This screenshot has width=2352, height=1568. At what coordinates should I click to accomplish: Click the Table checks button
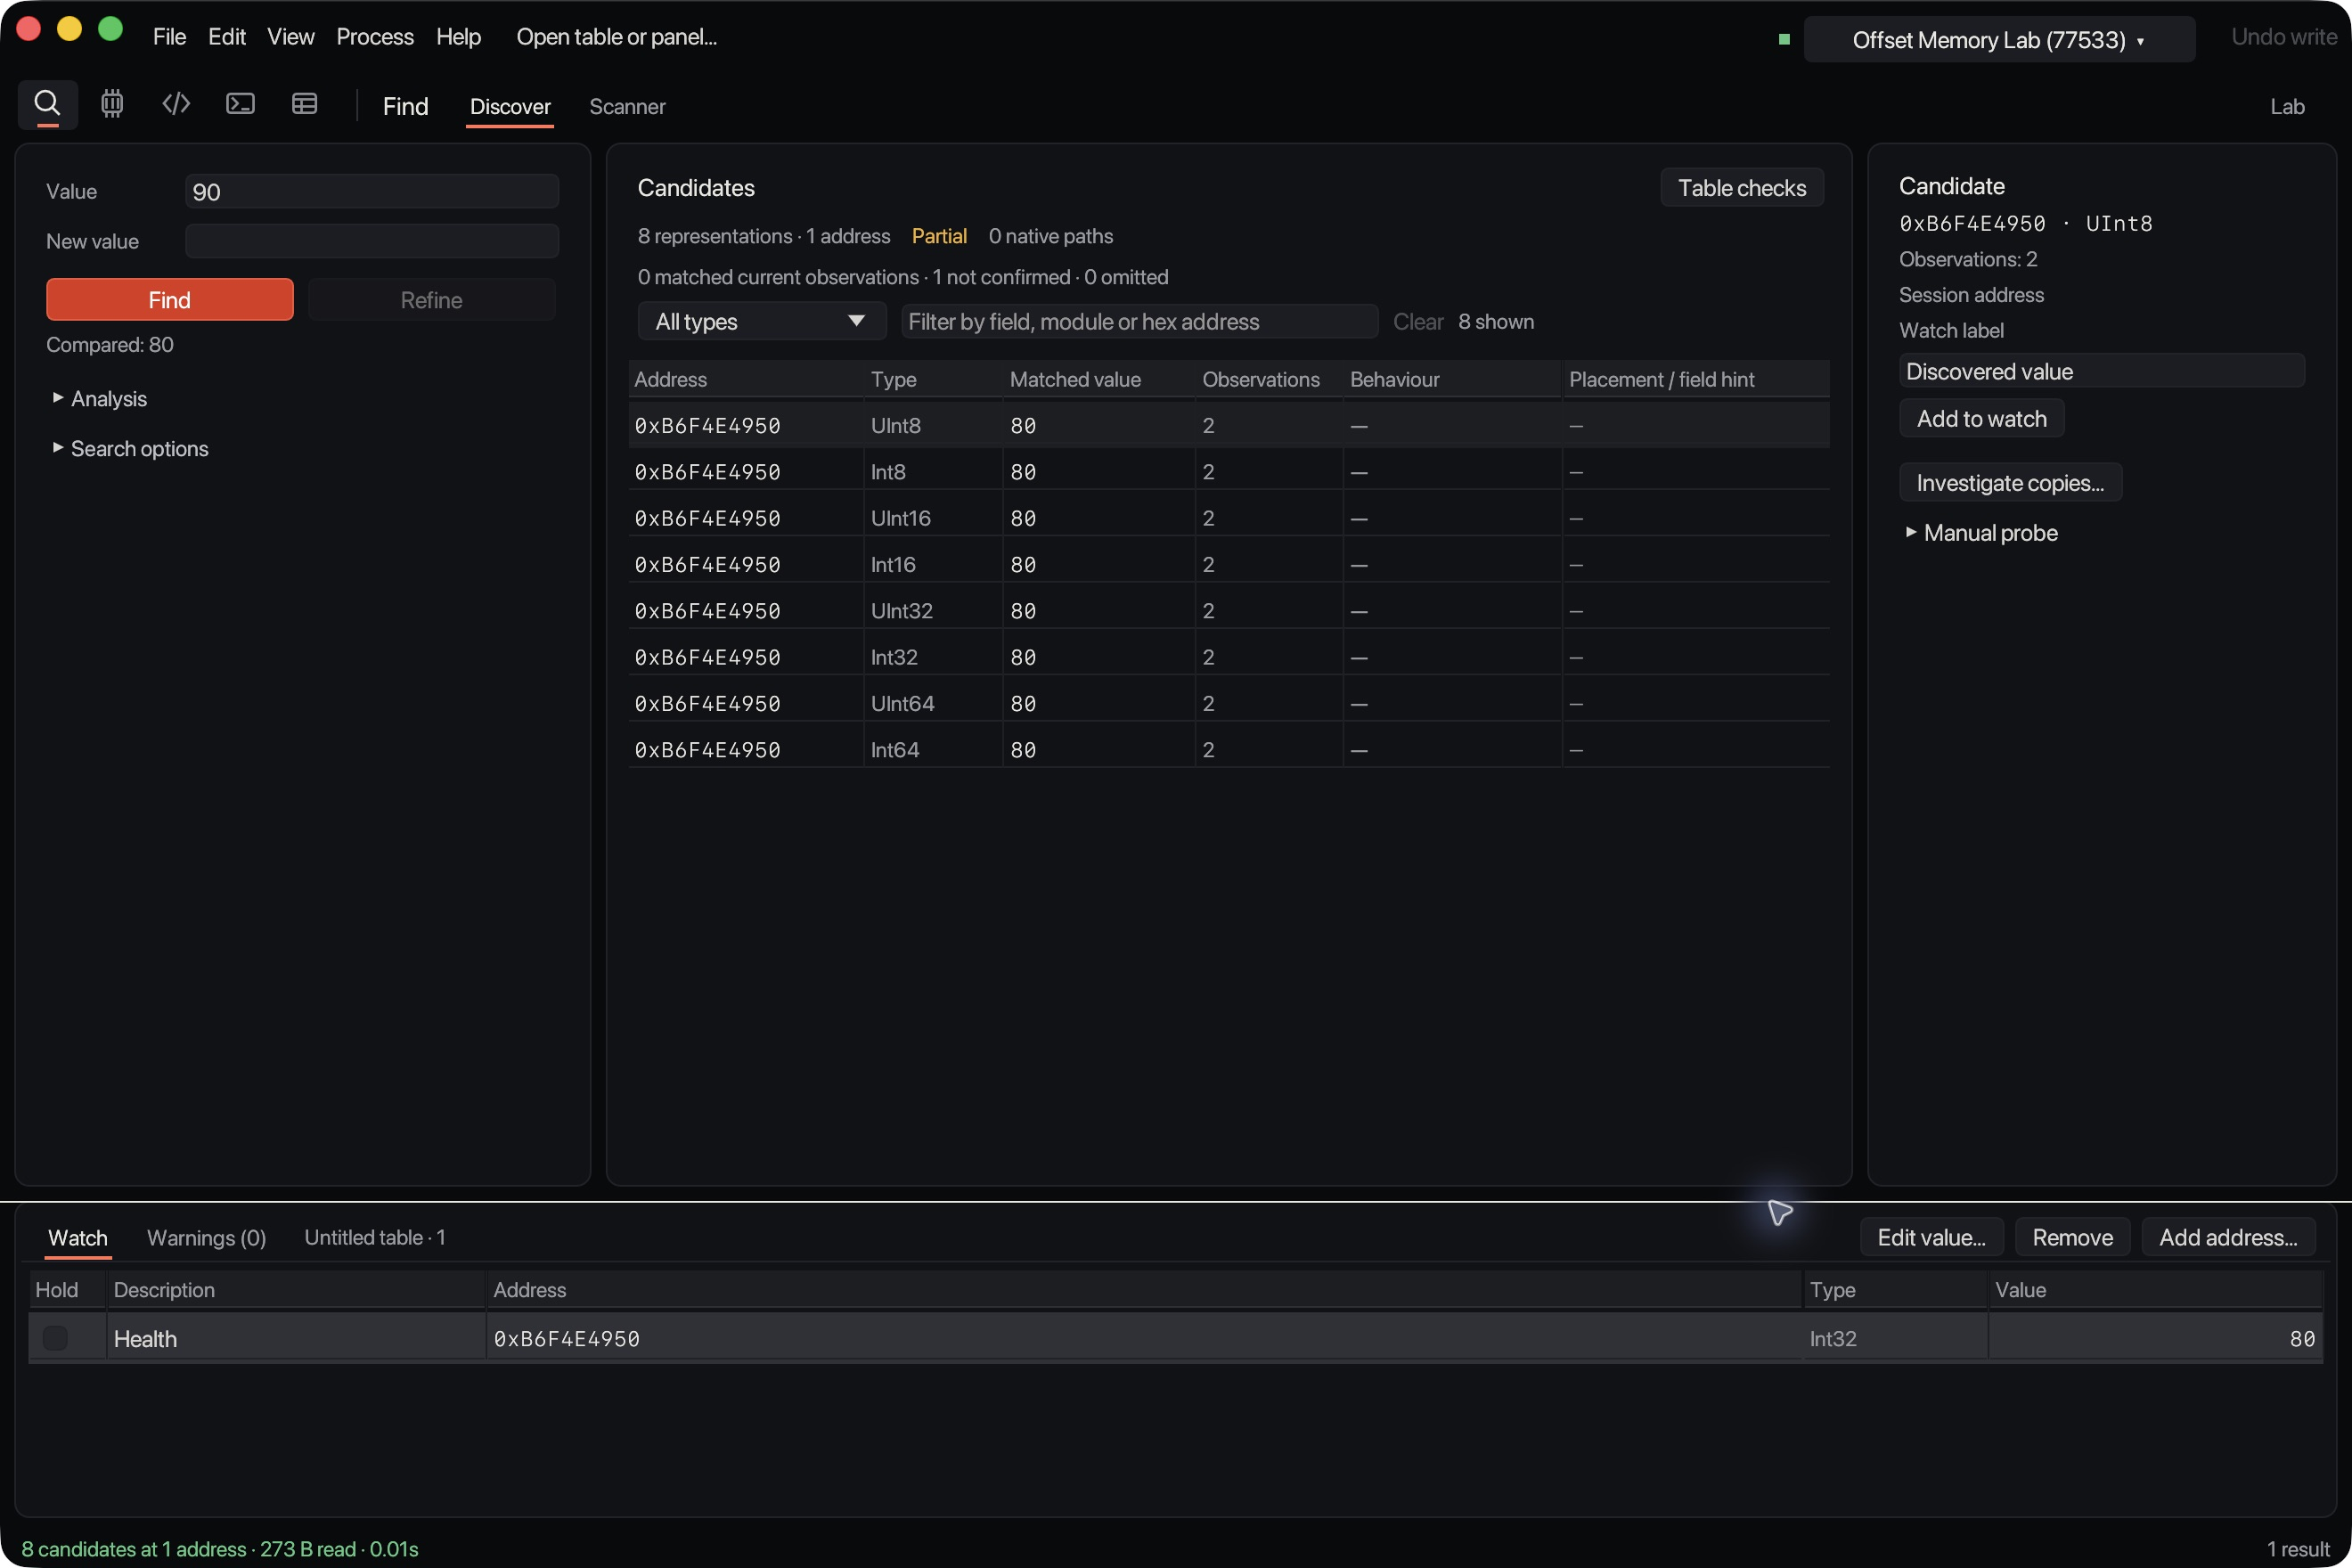pos(1741,187)
